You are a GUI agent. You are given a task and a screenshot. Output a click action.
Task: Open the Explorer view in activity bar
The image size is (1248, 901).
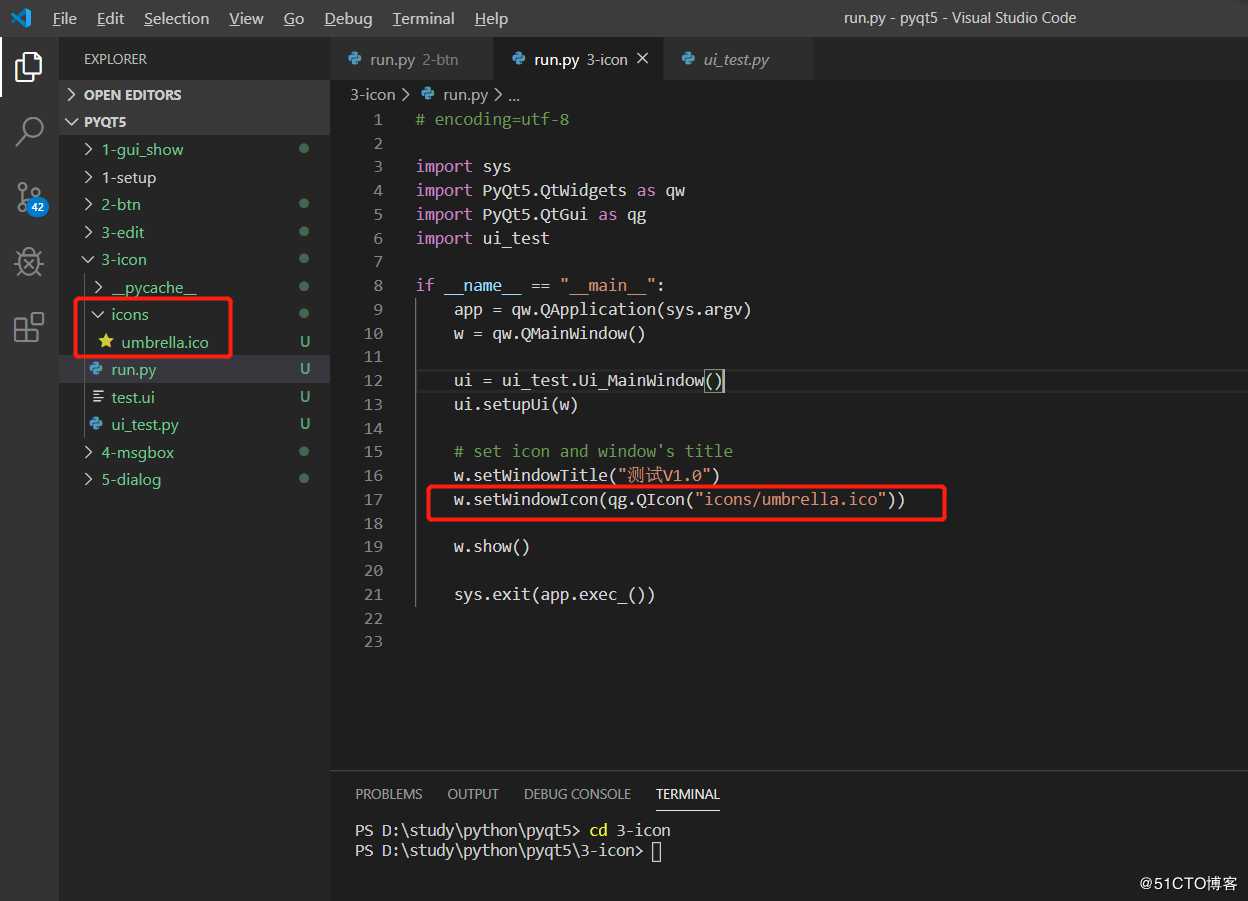(x=29, y=68)
